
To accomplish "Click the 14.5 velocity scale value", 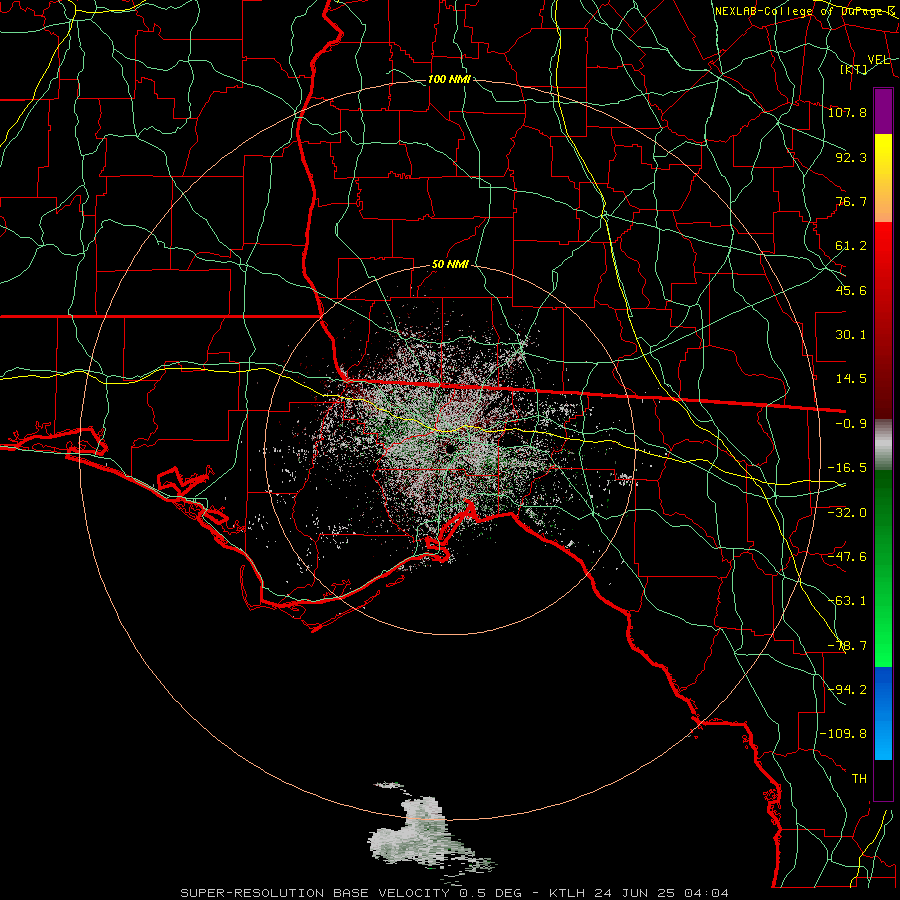I will click(851, 379).
